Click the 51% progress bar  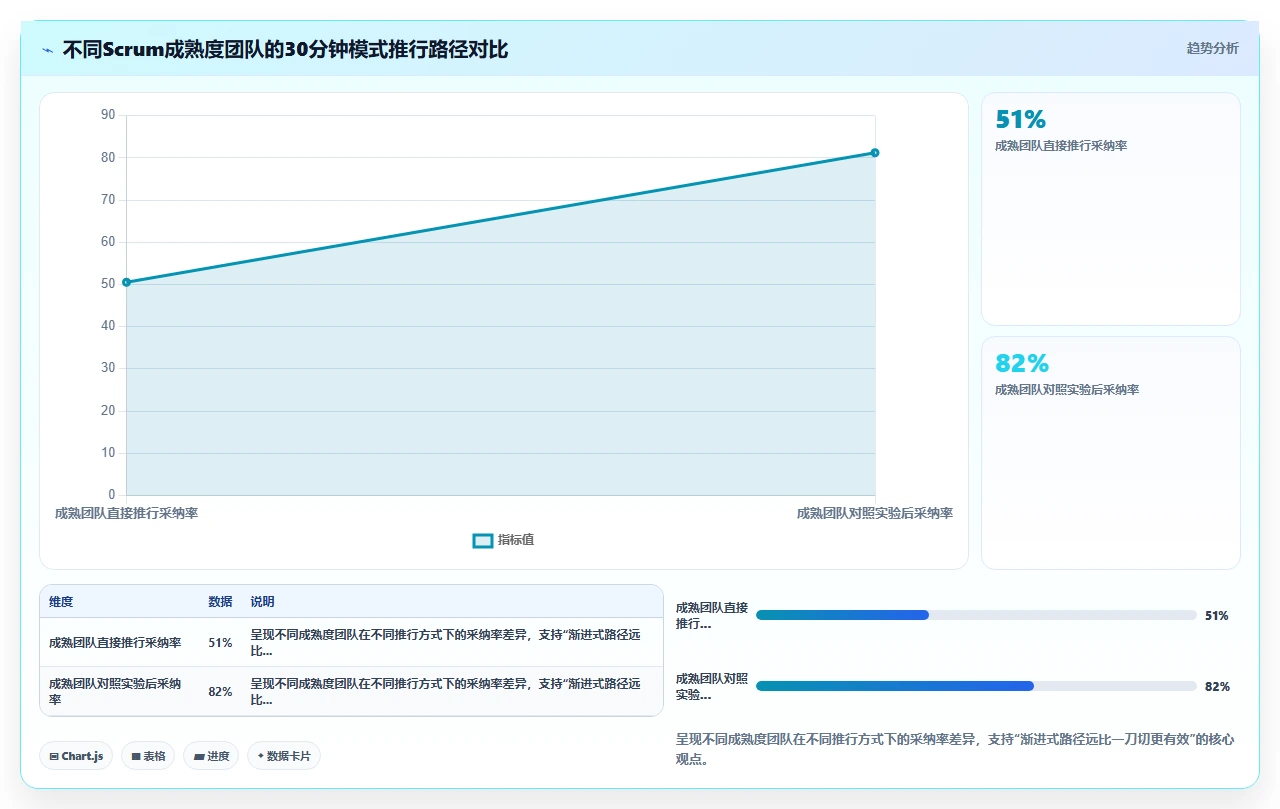(x=976, y=615)
